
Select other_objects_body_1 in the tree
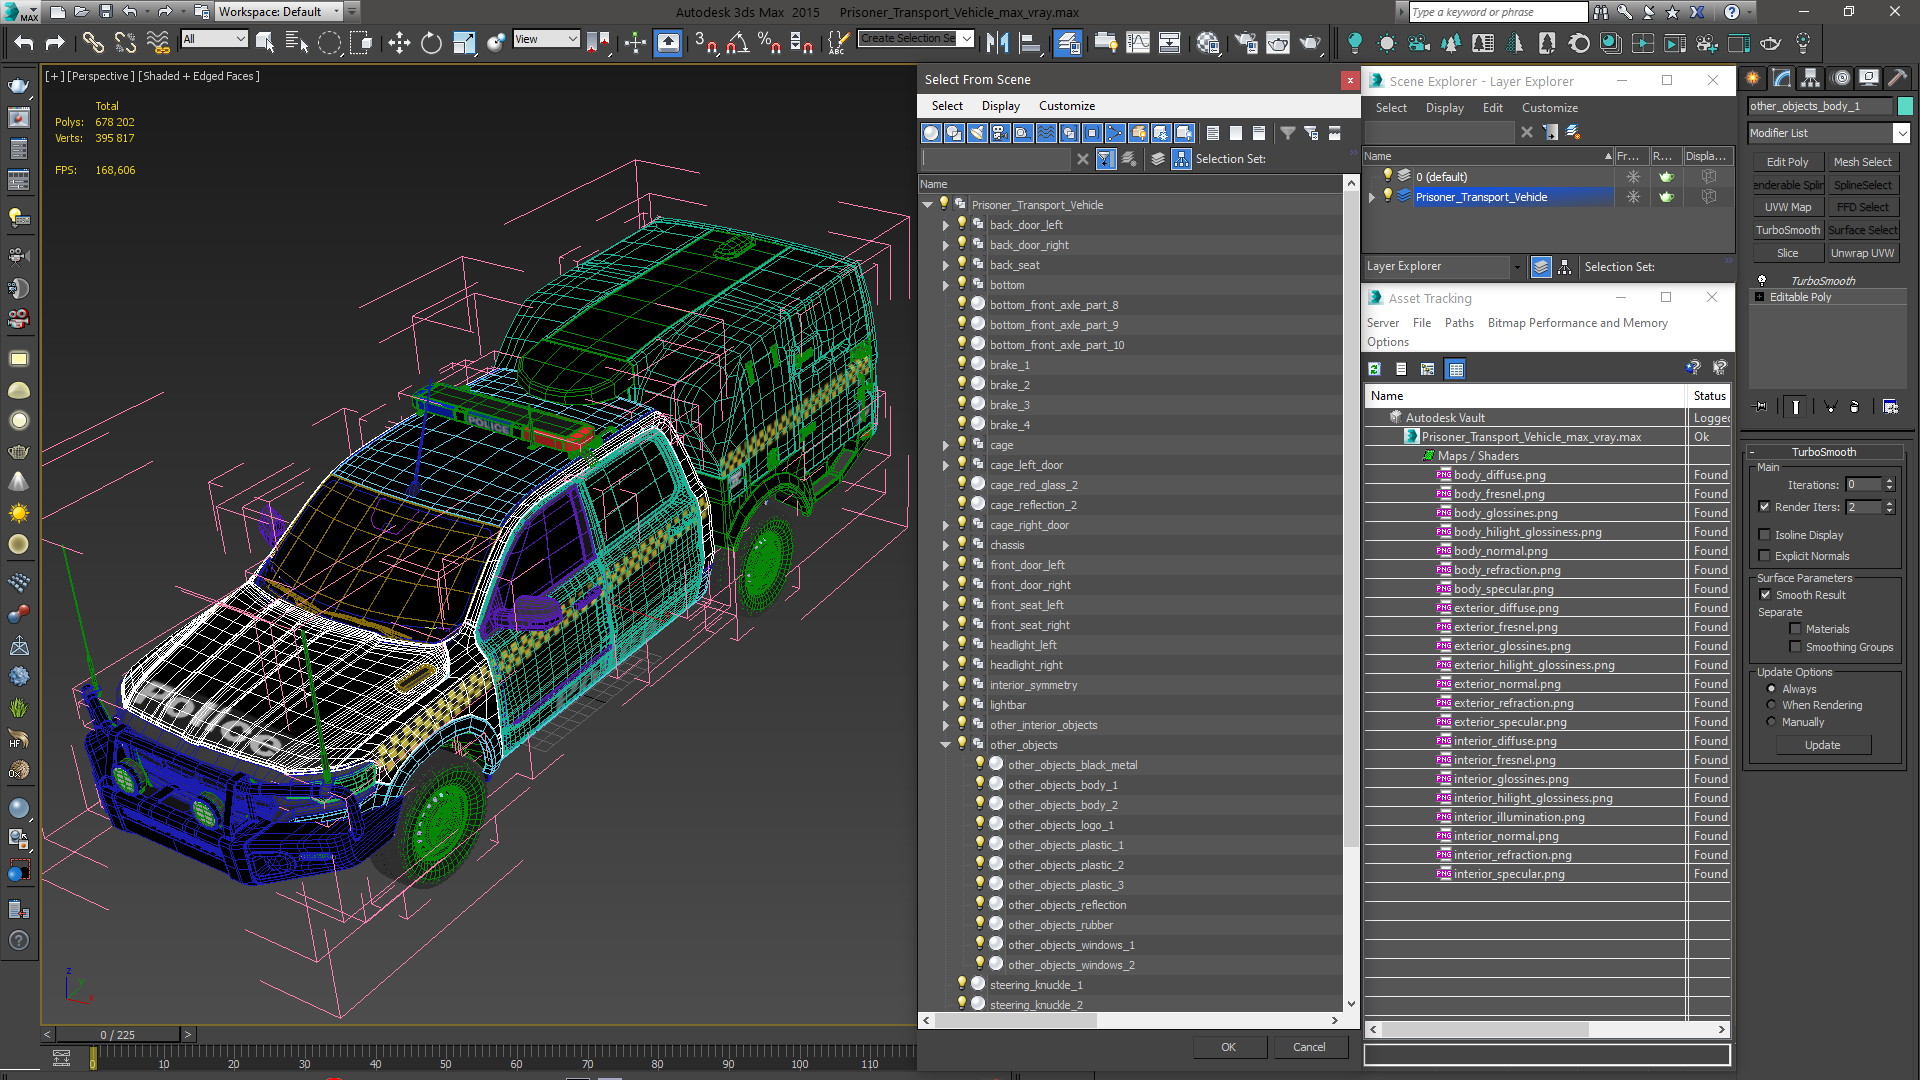coord(1062,785)
